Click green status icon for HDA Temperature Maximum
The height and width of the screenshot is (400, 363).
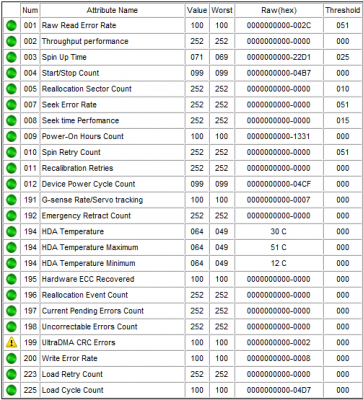click(x=11, y=247)
